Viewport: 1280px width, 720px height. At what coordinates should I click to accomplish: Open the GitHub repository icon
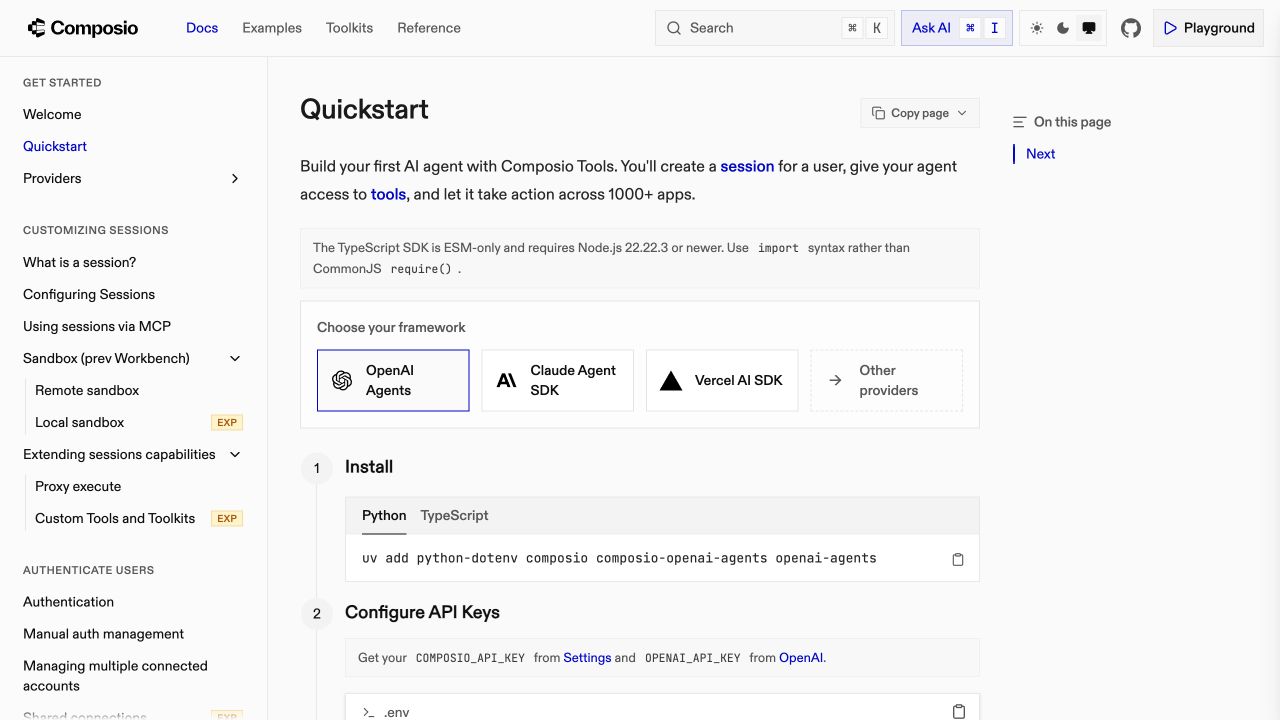click(1131, 28)
